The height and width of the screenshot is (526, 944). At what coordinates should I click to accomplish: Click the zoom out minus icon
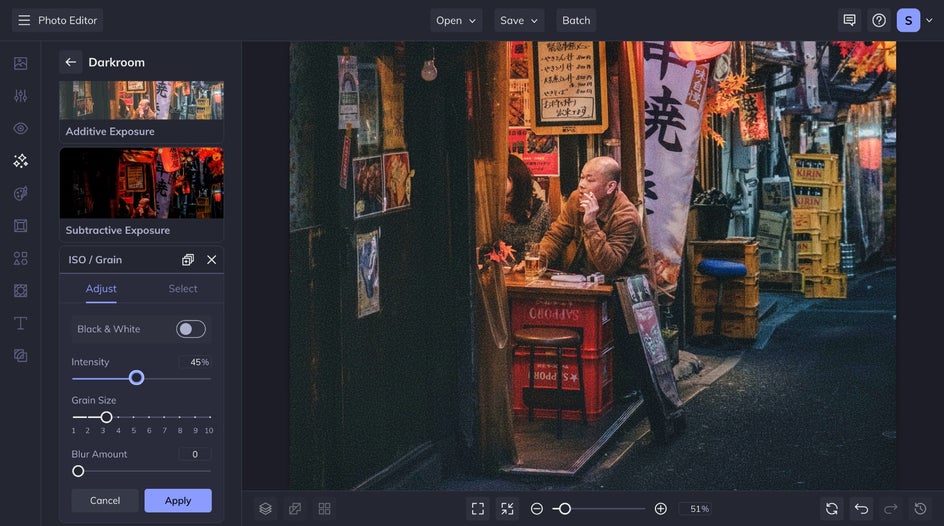[x=537, y=509]
